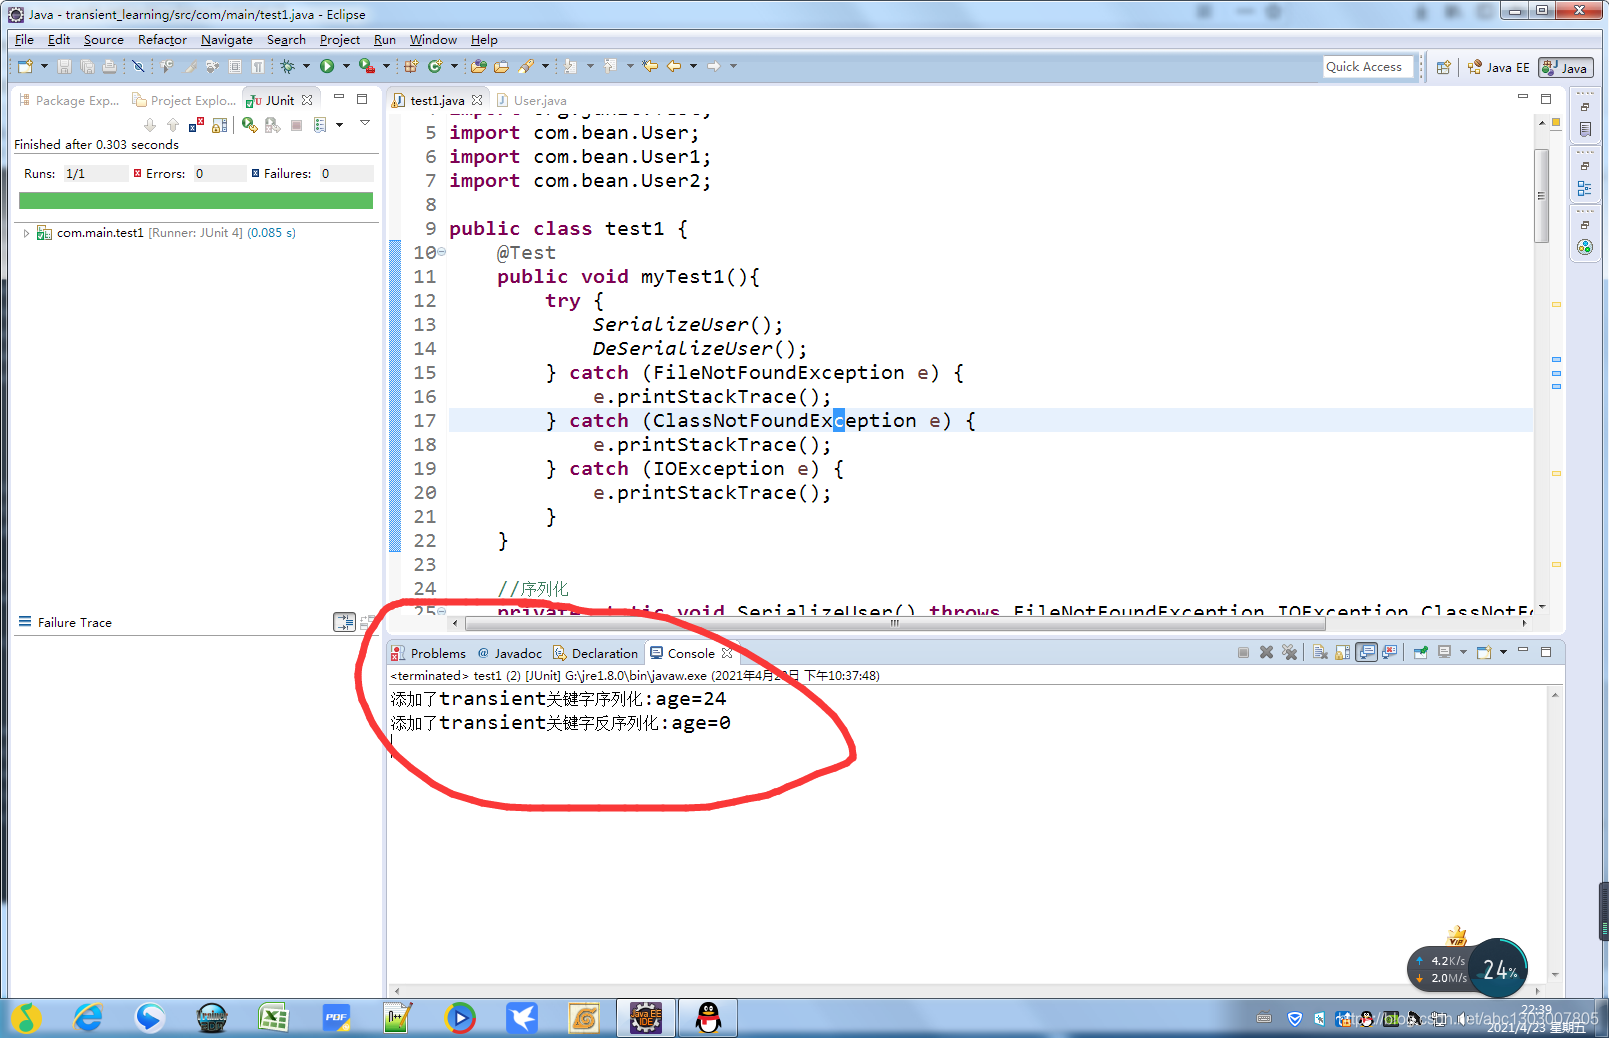This screenshot has width=1609, height=1038.
Task: Enable Scroll Lock in the JUnit view
Action: [219, 124]
